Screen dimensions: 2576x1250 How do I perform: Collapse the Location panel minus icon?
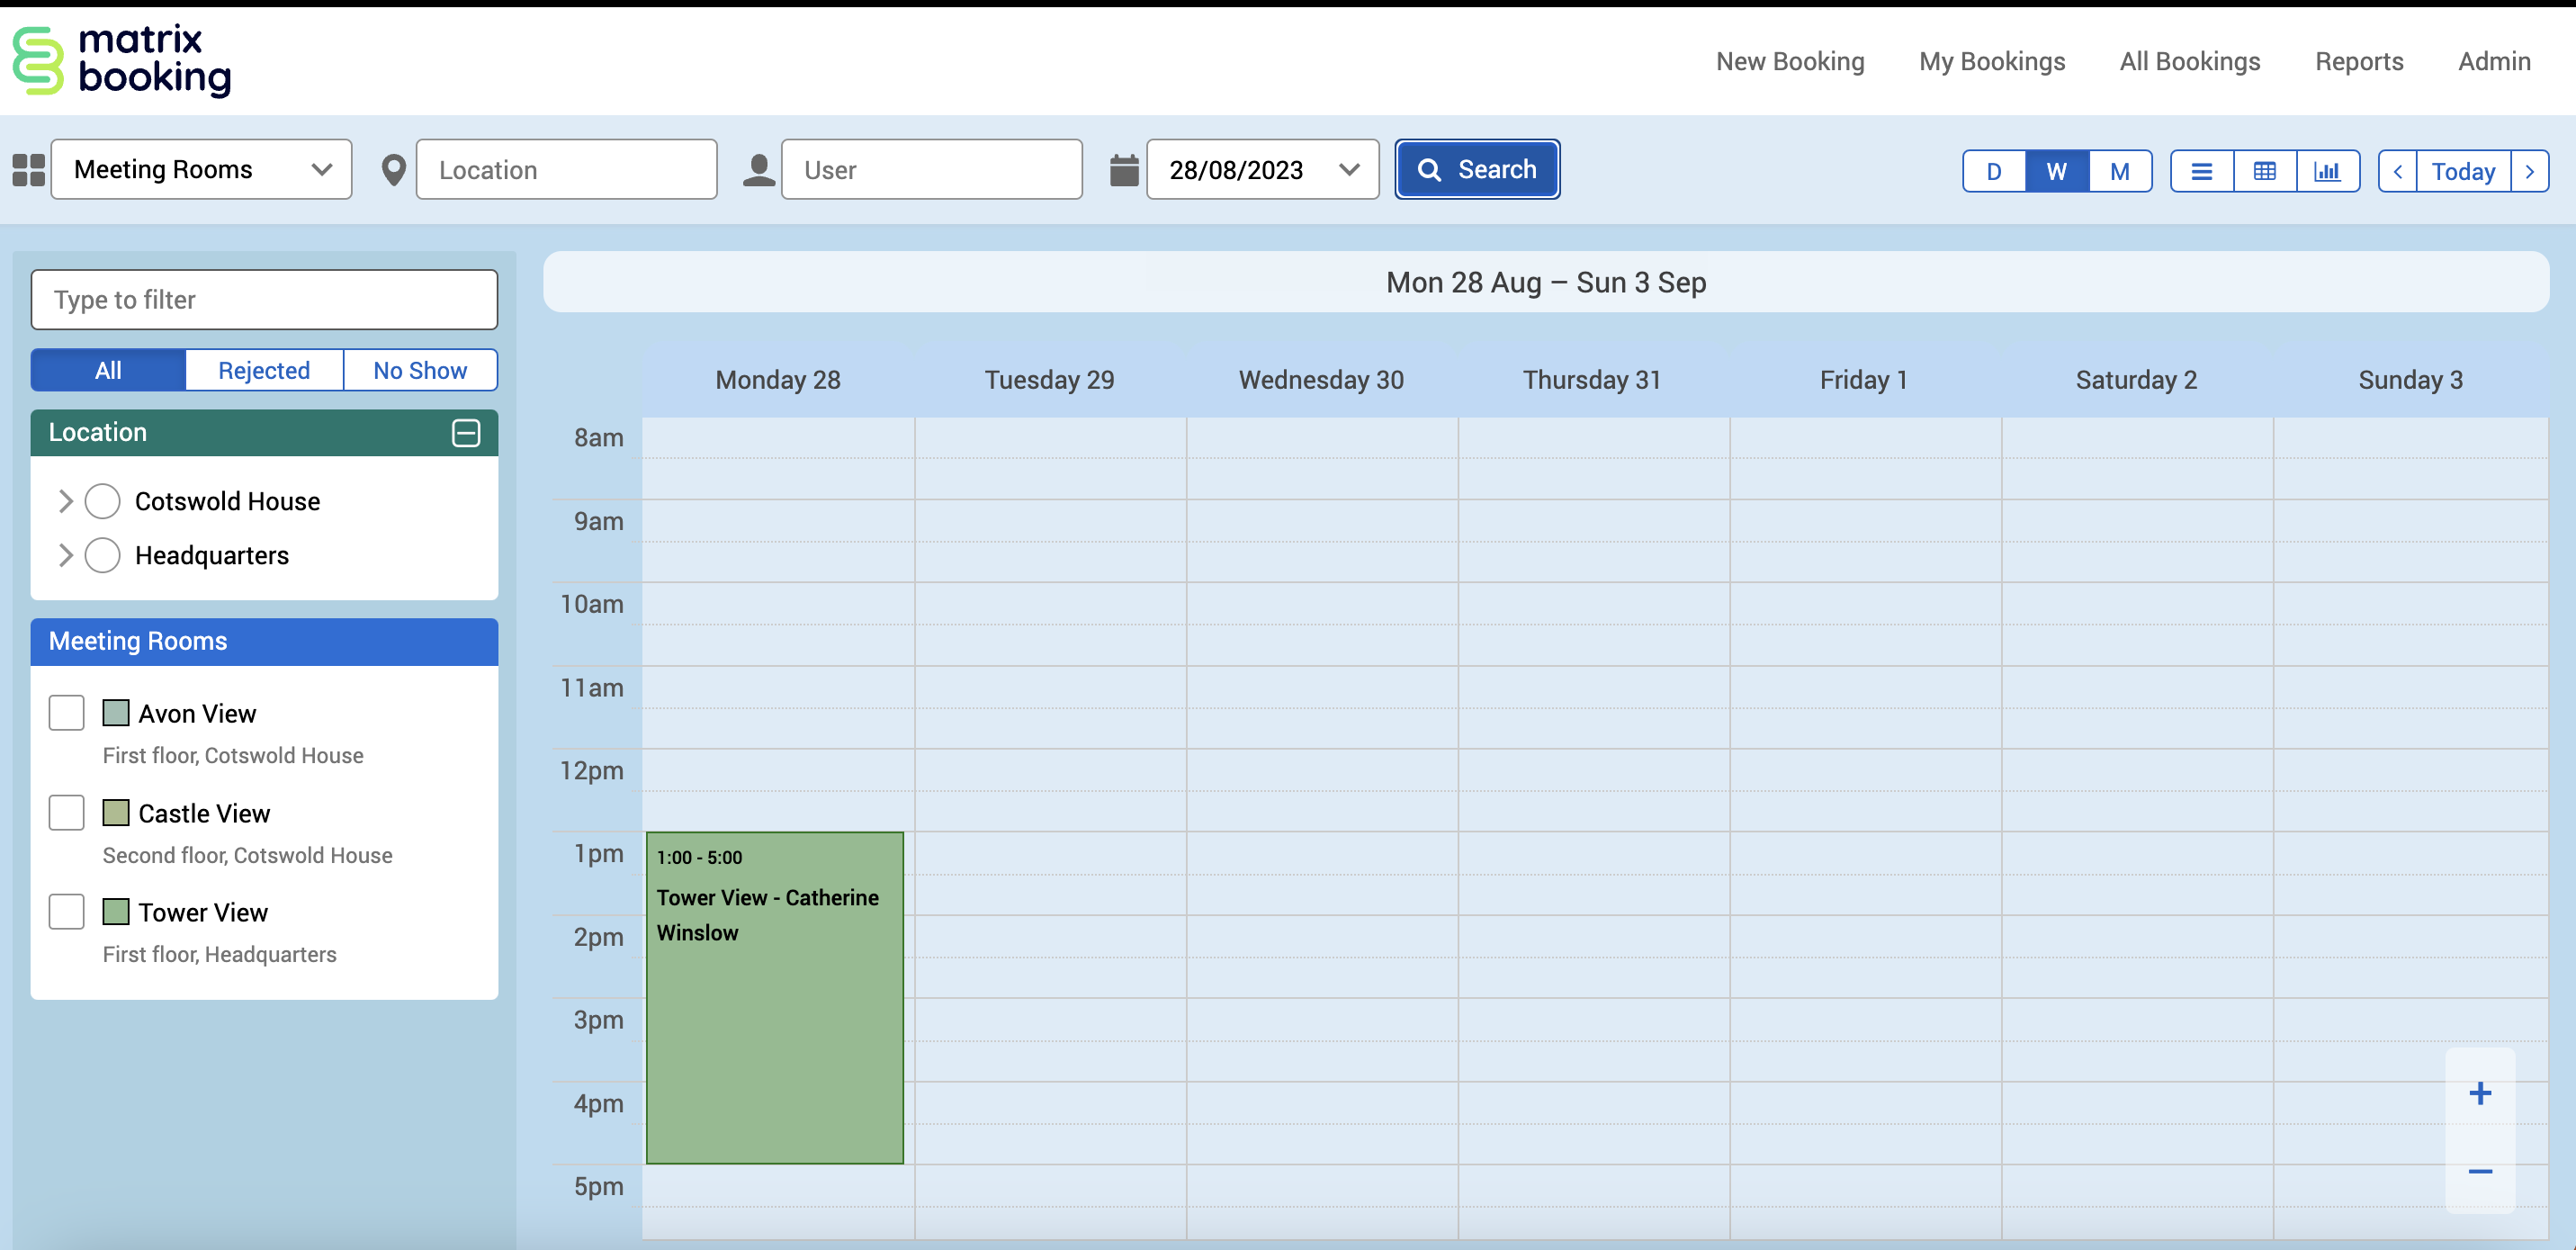coord(466,432)
